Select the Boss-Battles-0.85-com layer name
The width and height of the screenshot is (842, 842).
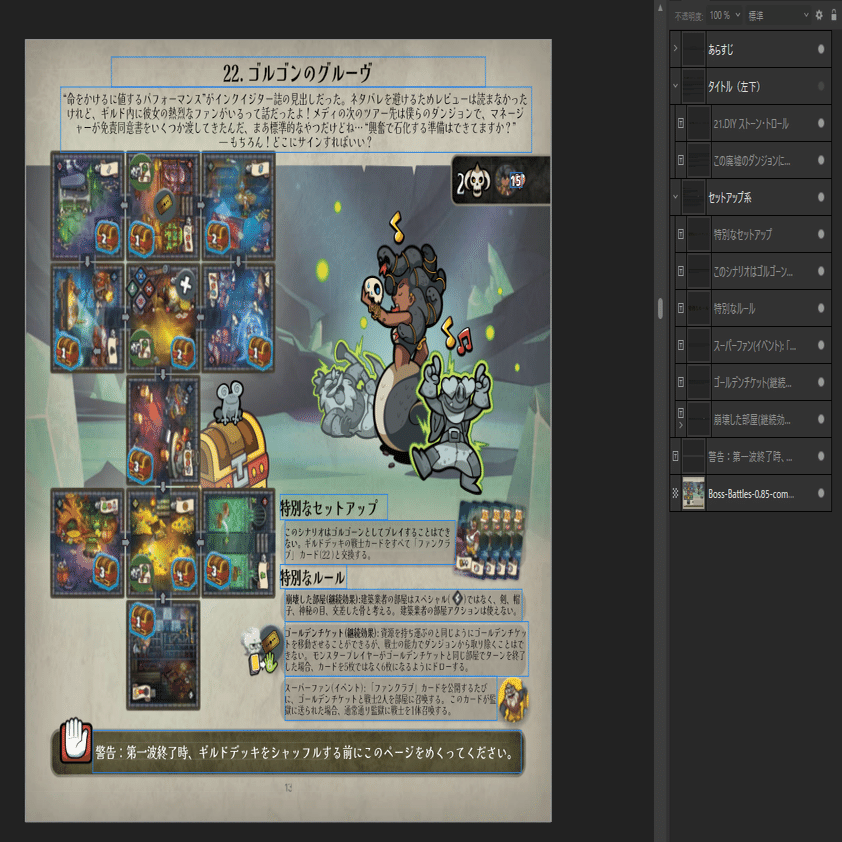click(751, 494)
